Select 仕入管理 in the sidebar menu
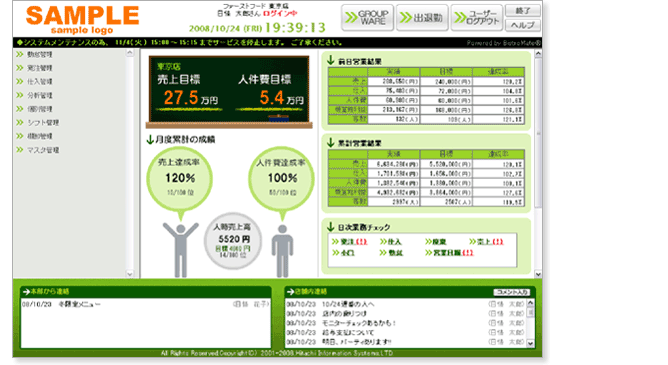The width and height of the screenshot is (668, 365). (35, 82)
